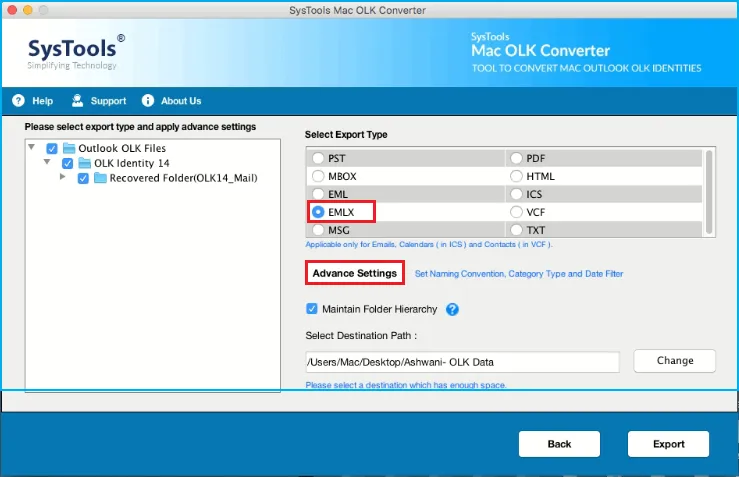Toggle Maintain Folder Hierarchy checkbox
The width and height of the screenshot is (739, 477).
(312, 309)
